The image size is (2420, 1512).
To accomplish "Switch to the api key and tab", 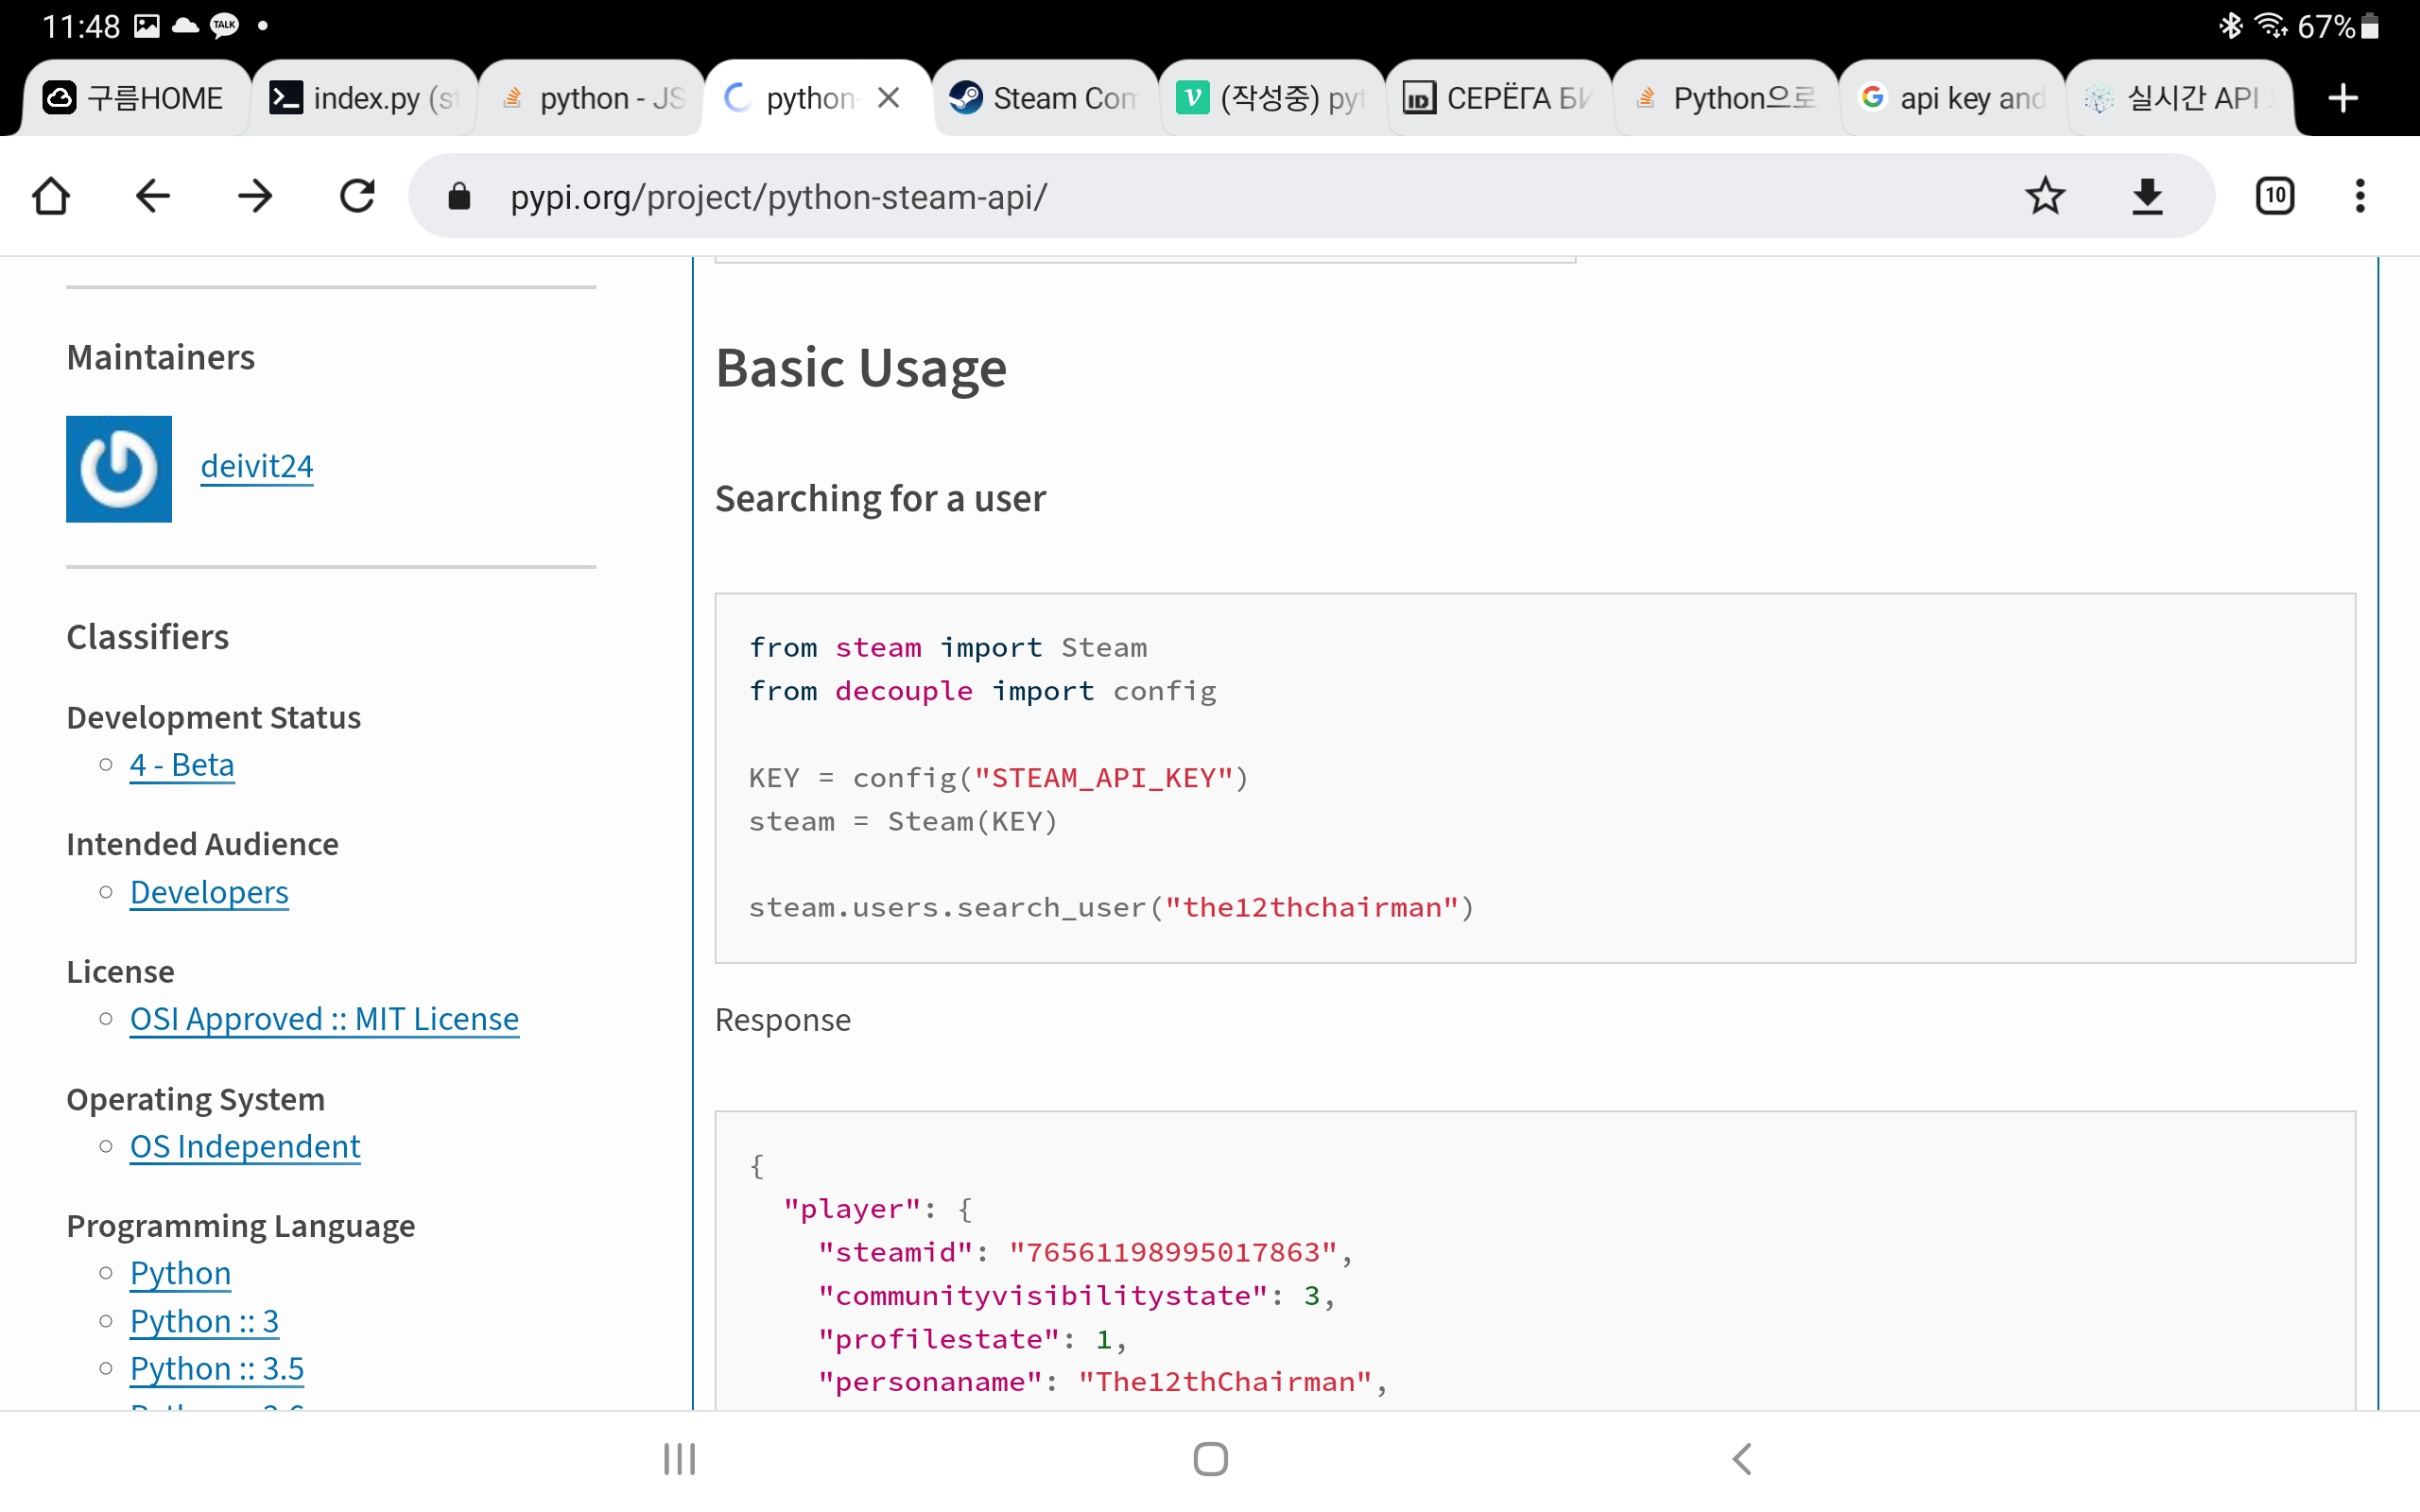I will coord(1953,98).
